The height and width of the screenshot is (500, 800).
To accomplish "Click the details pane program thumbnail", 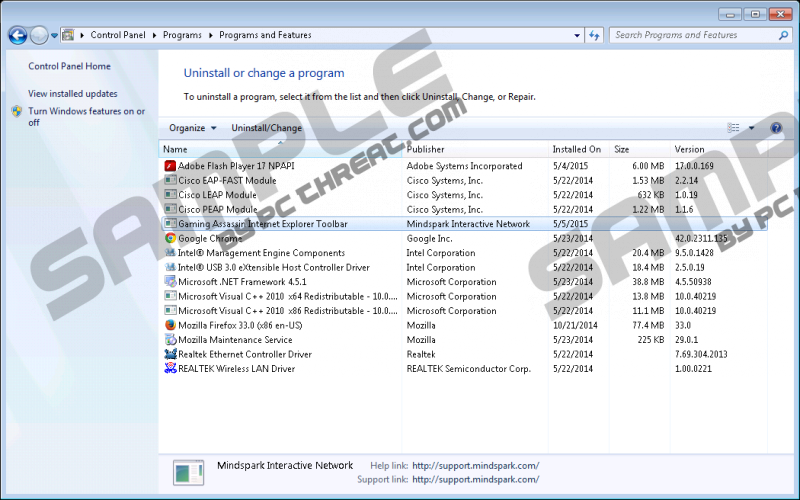I will click(x=188, y=472).
